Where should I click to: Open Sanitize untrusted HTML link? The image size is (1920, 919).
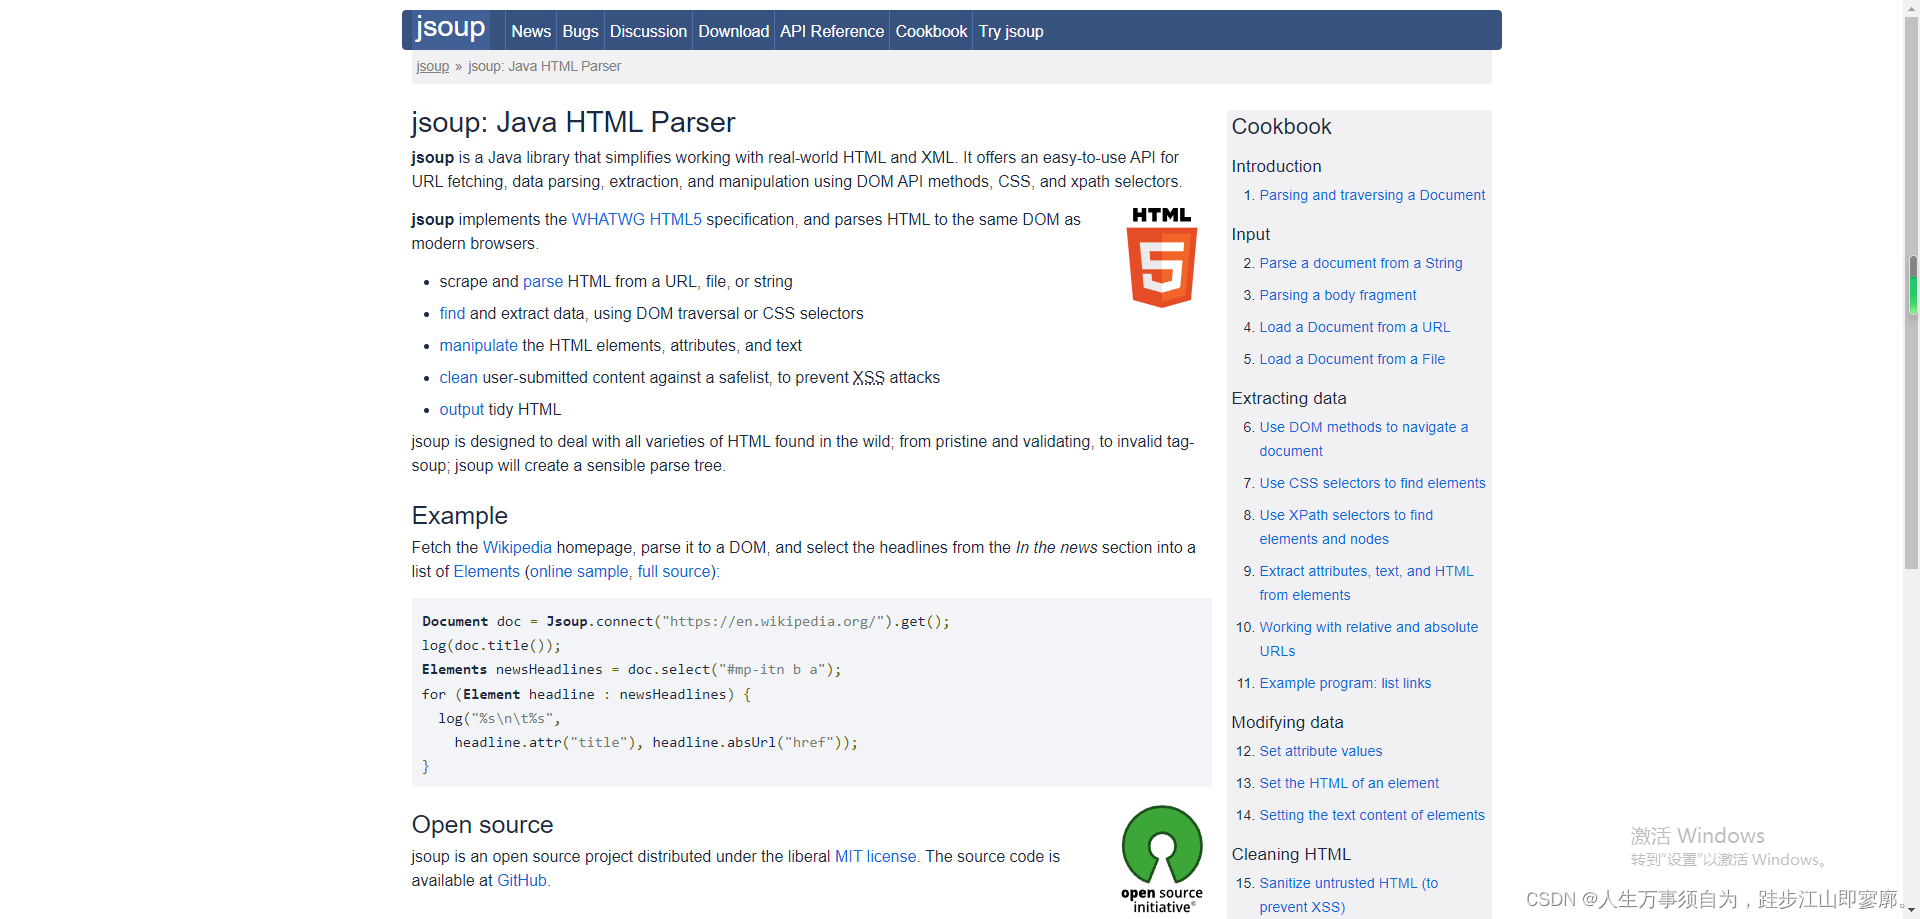tap(1348, 895)
